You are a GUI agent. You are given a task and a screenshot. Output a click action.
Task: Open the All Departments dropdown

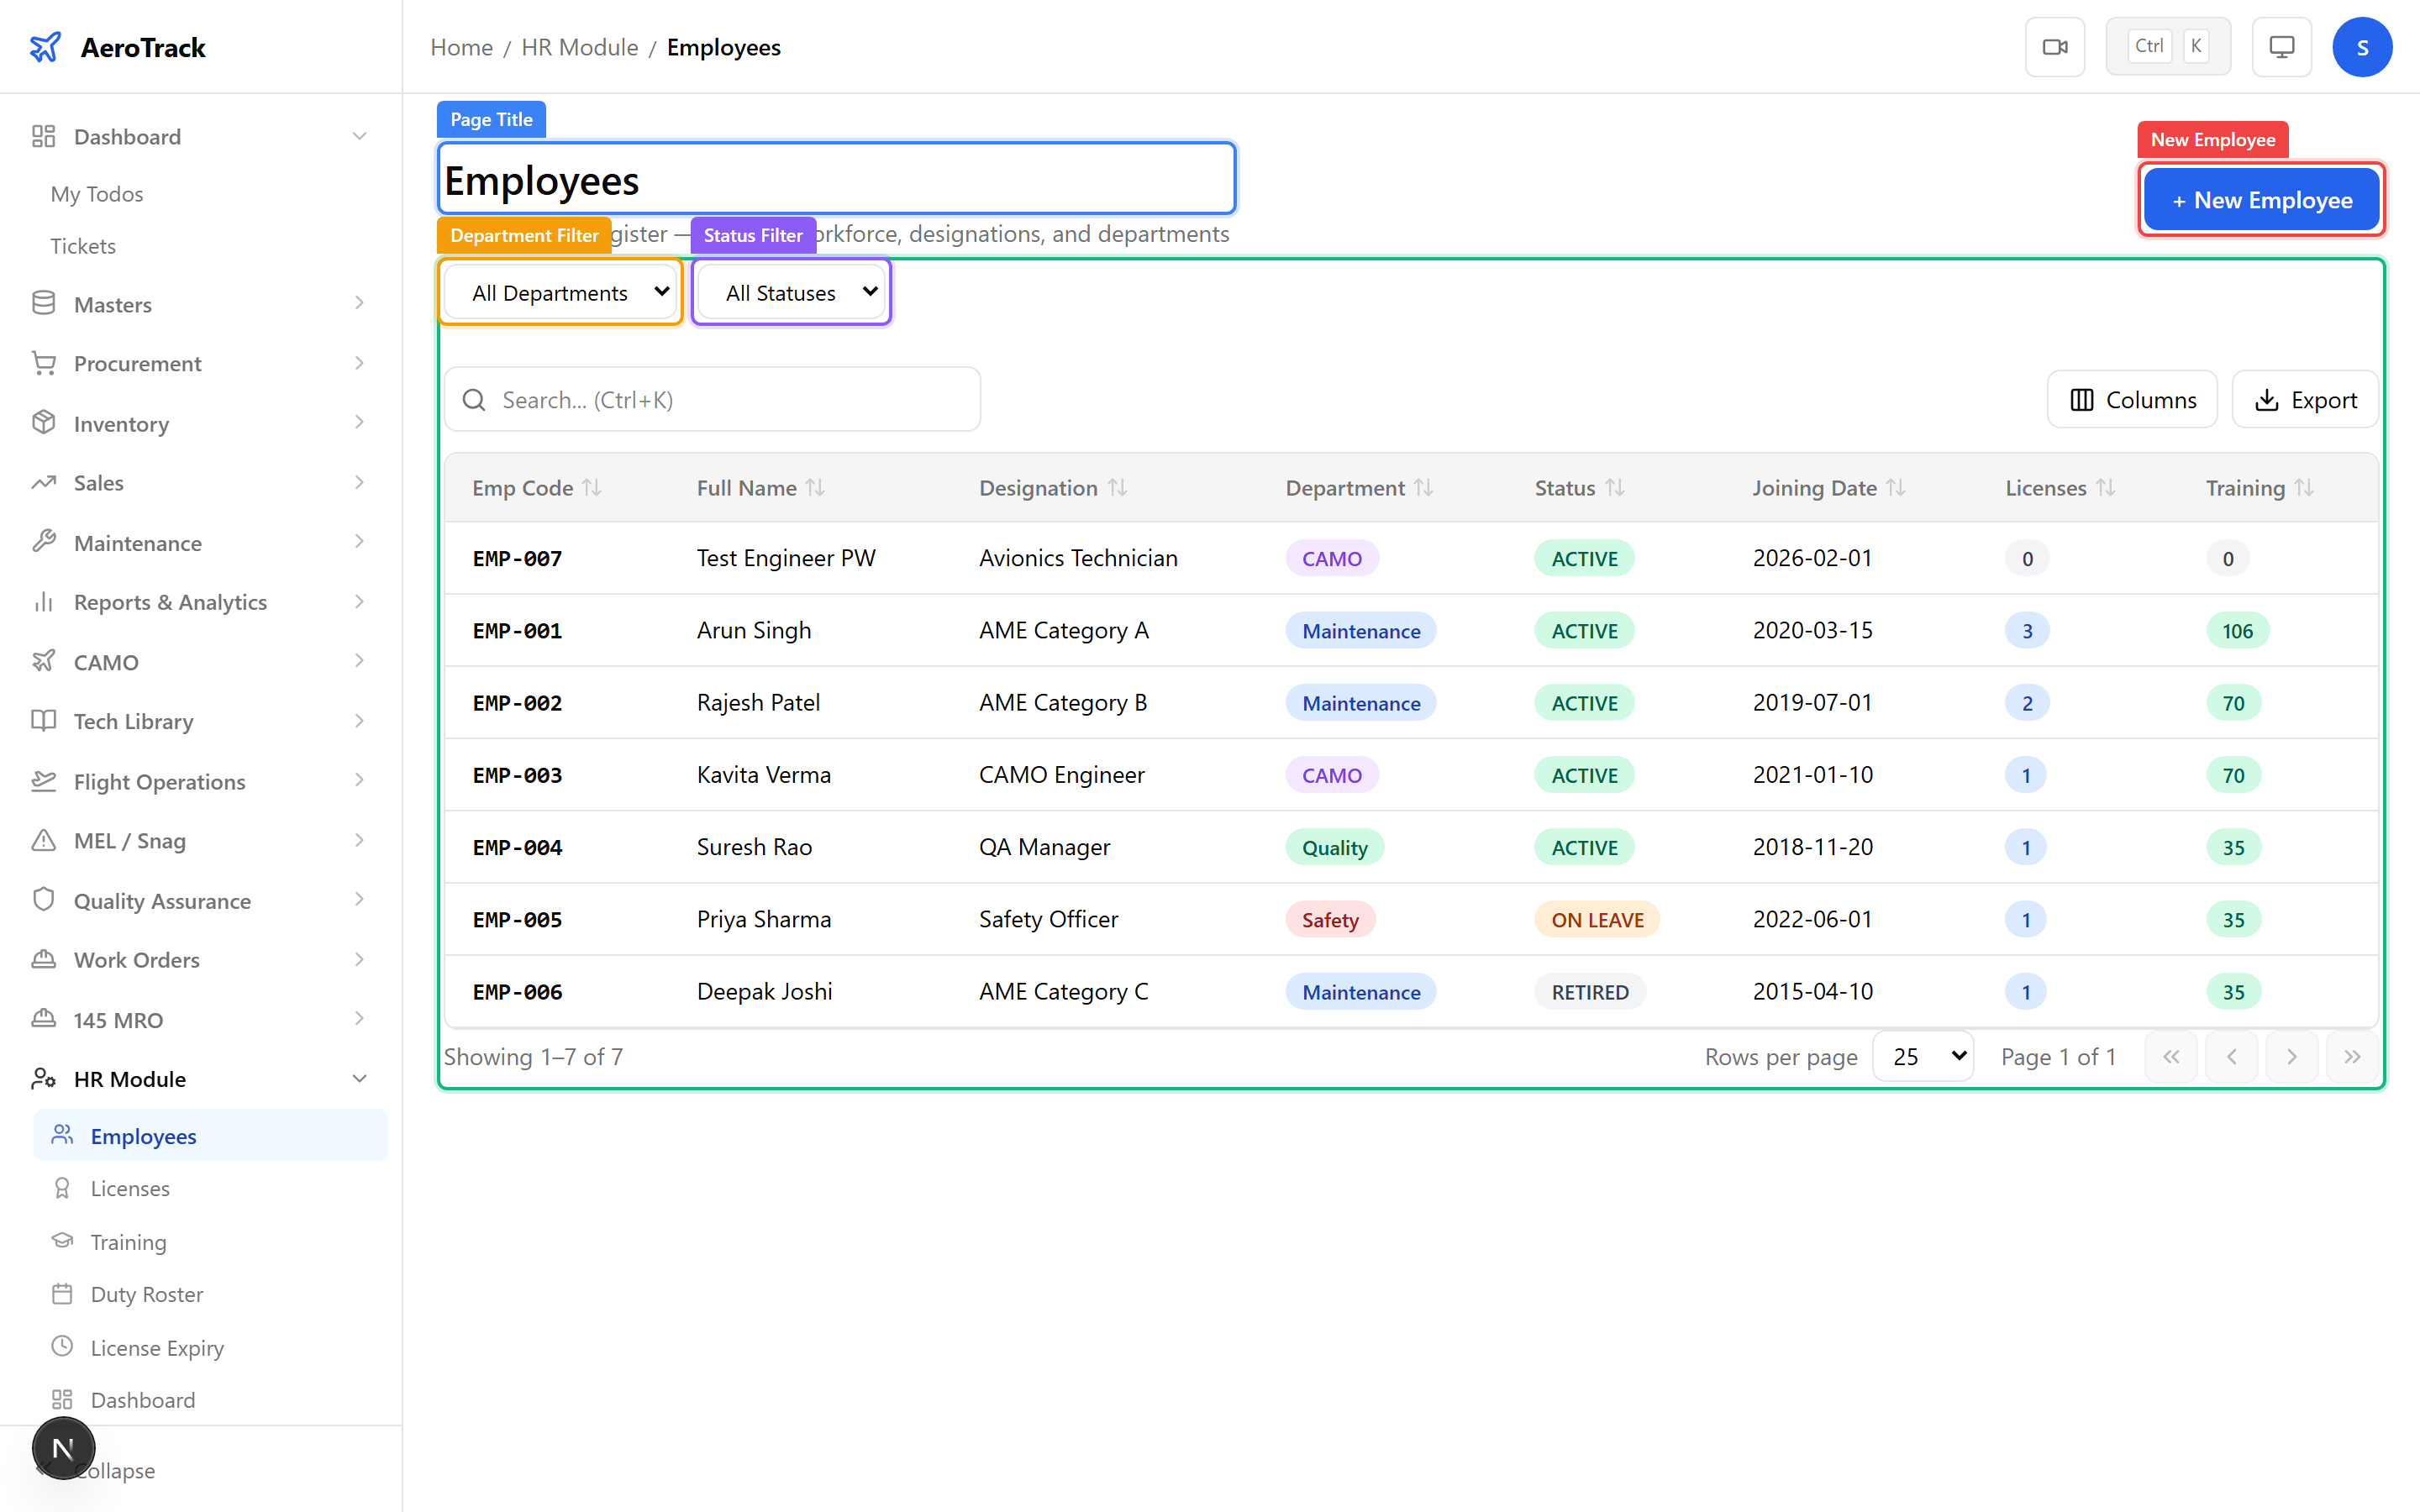(x=560, y=292)
